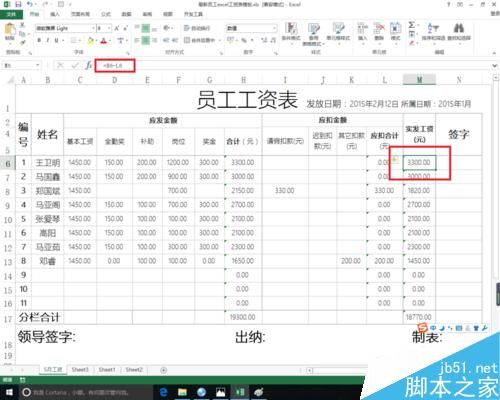
Task: Click the Undo arrow icon
Action: pos(30,4)
